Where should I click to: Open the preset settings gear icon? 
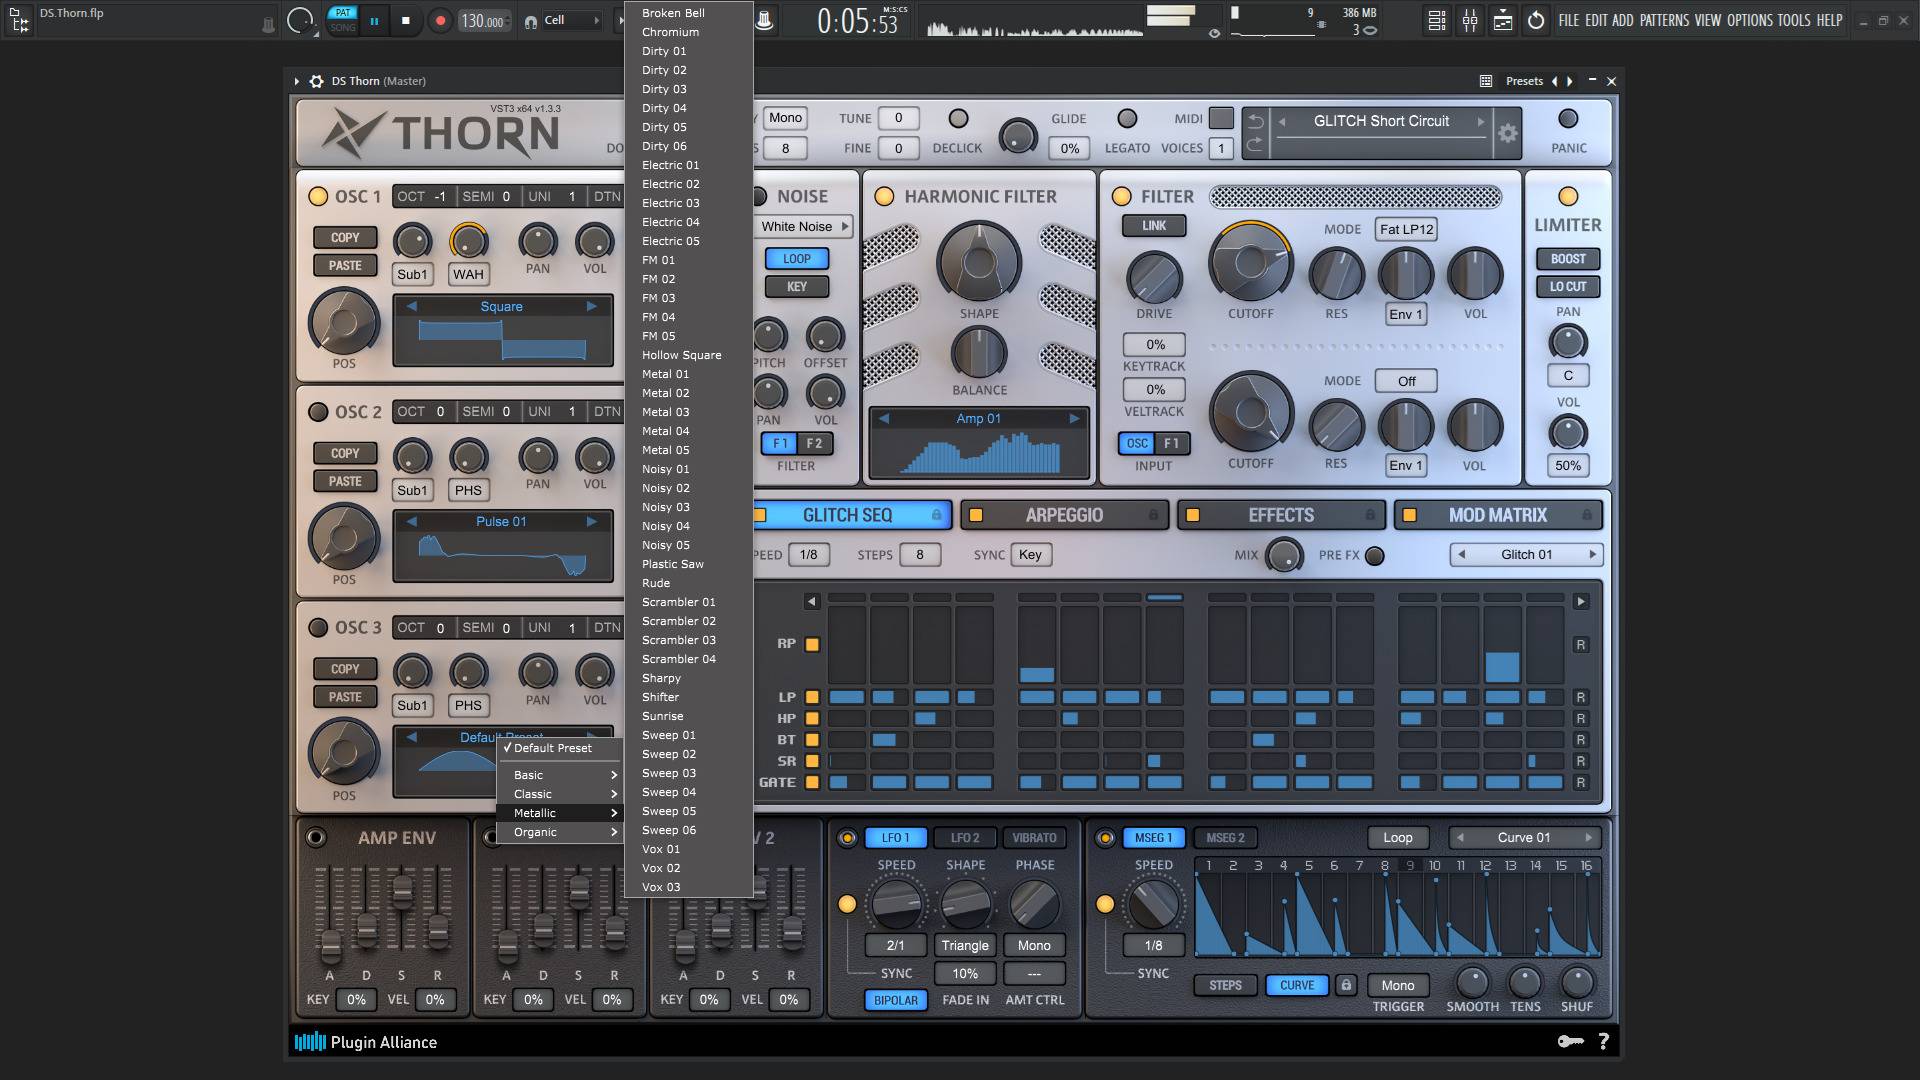1507,133
